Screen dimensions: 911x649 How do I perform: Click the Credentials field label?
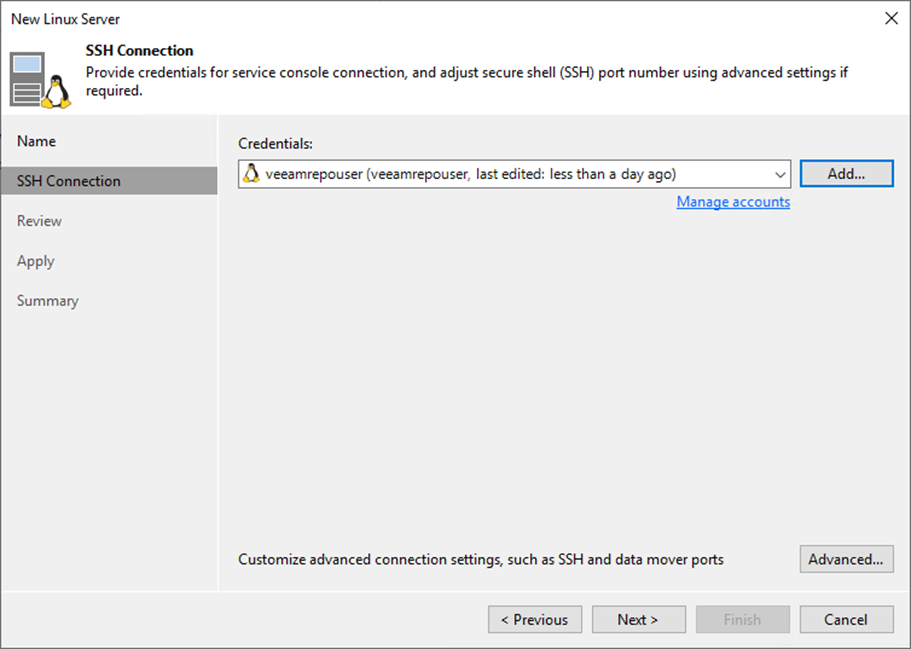(275, 144)
